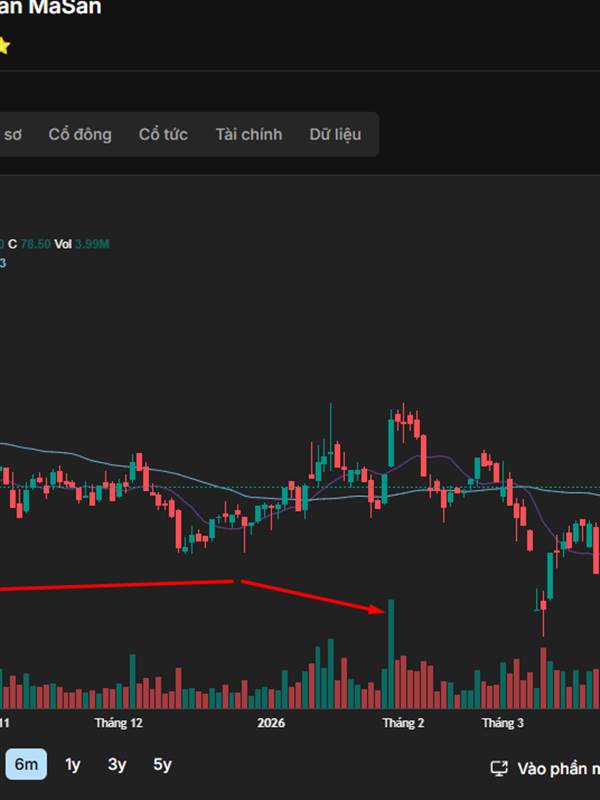Click the yellow favorite star icon
Screen dimensions: 600x800
pos(3,46)
